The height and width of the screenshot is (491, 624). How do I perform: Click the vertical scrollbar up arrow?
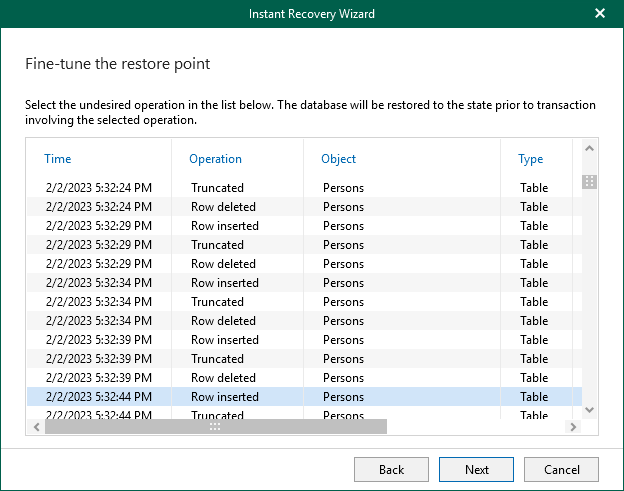589,149
